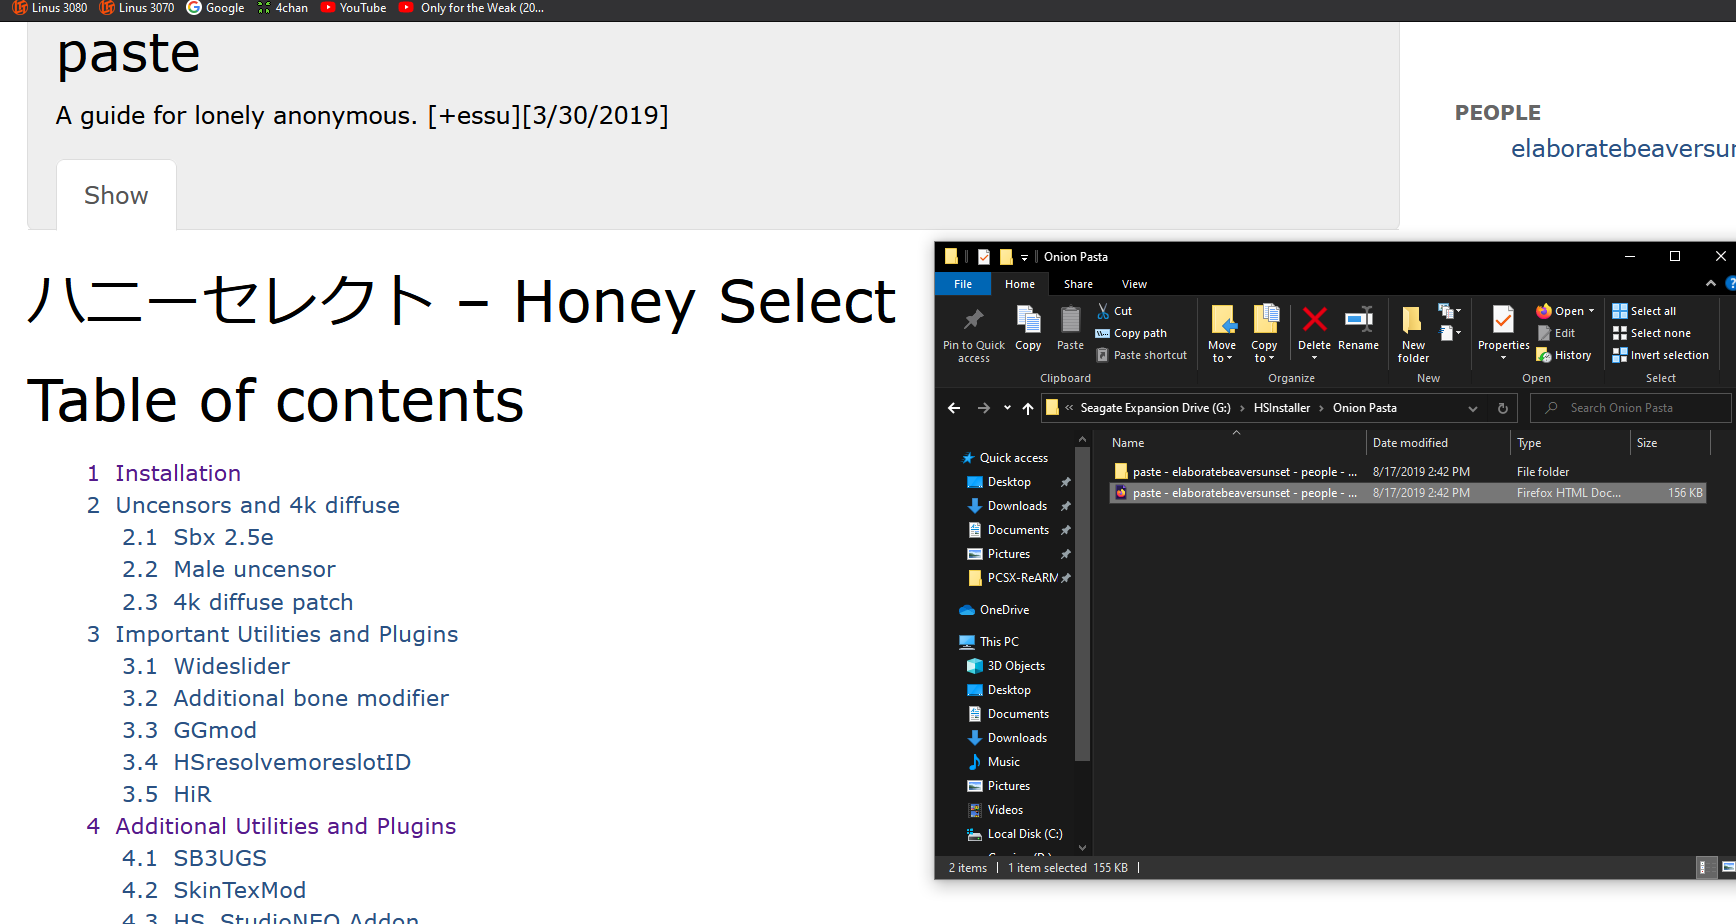Image resolution: width=1736 pixels, height=924 pixels.
Task: Open Music in navigation pane
Action: pos(994,762)
